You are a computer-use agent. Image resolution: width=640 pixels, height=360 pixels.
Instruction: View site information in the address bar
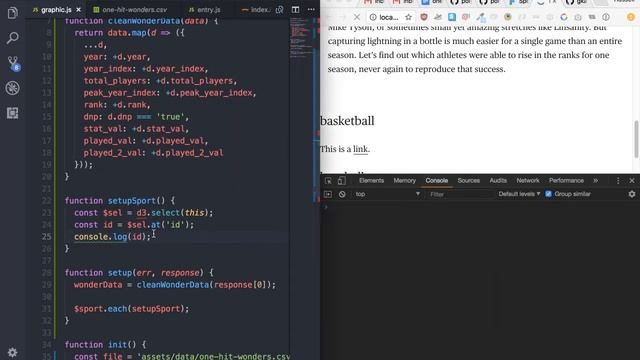[x=373, y=17]
